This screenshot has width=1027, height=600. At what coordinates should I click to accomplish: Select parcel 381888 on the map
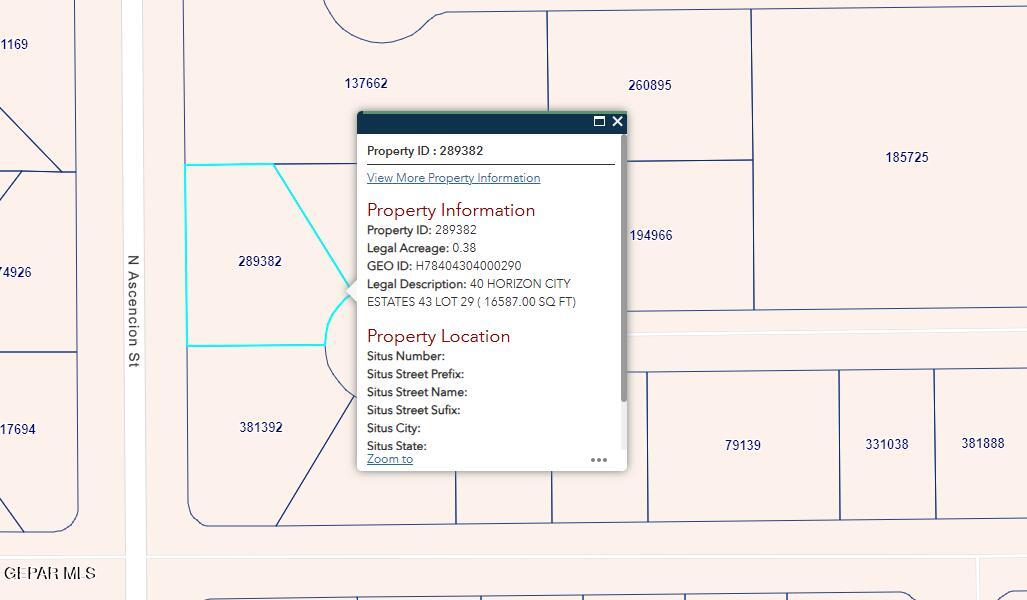982,443
